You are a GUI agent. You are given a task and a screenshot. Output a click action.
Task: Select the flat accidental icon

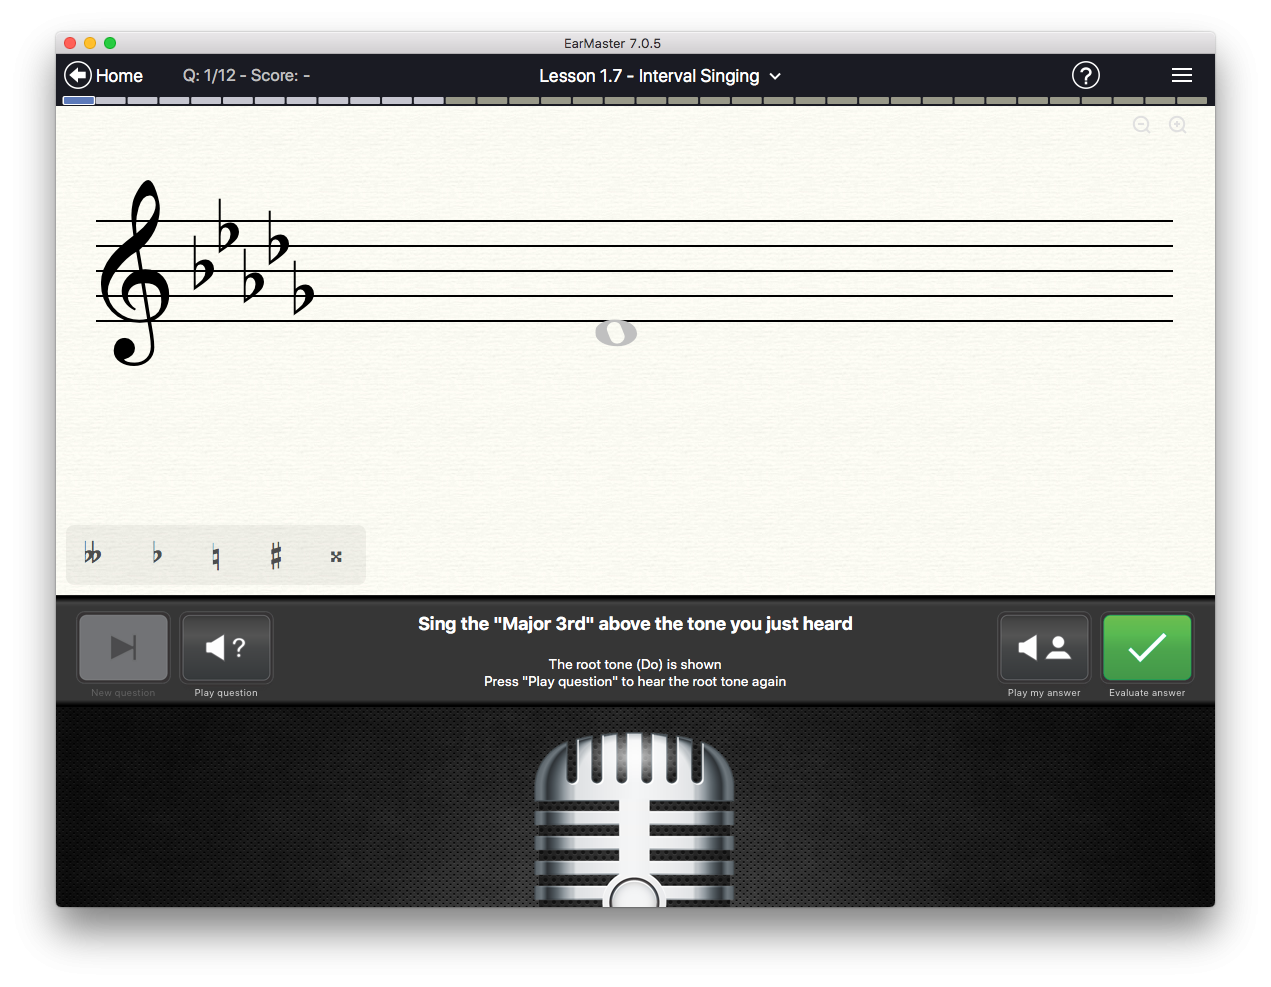tap(155, 555)
